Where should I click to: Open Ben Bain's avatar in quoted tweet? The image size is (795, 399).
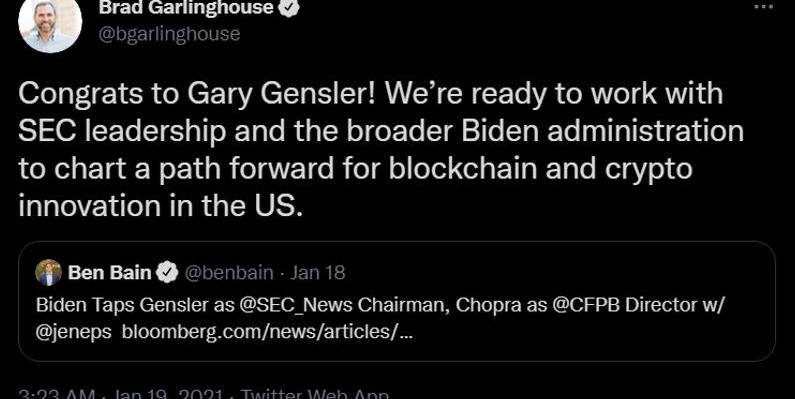point(49,273)
